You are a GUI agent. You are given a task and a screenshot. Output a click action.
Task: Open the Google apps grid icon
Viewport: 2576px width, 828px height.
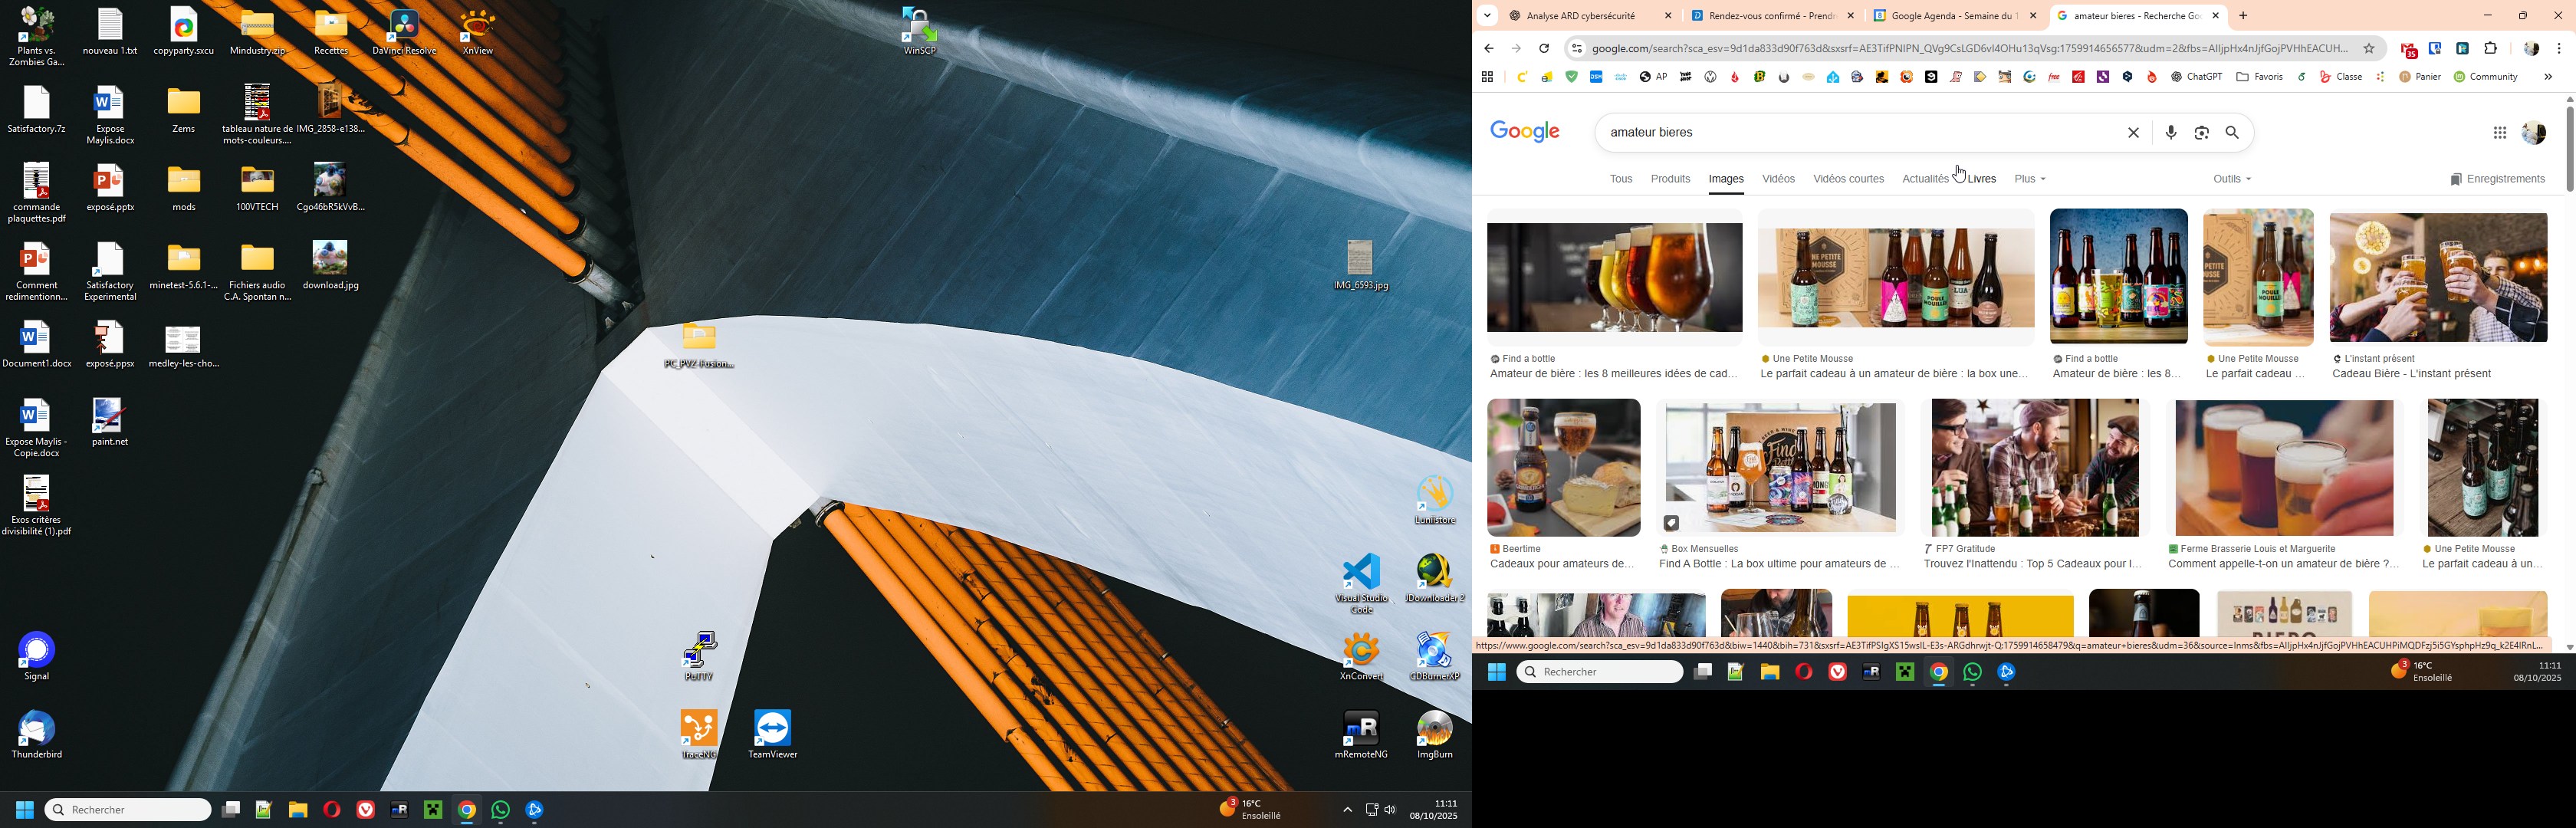click(2499, 133)
